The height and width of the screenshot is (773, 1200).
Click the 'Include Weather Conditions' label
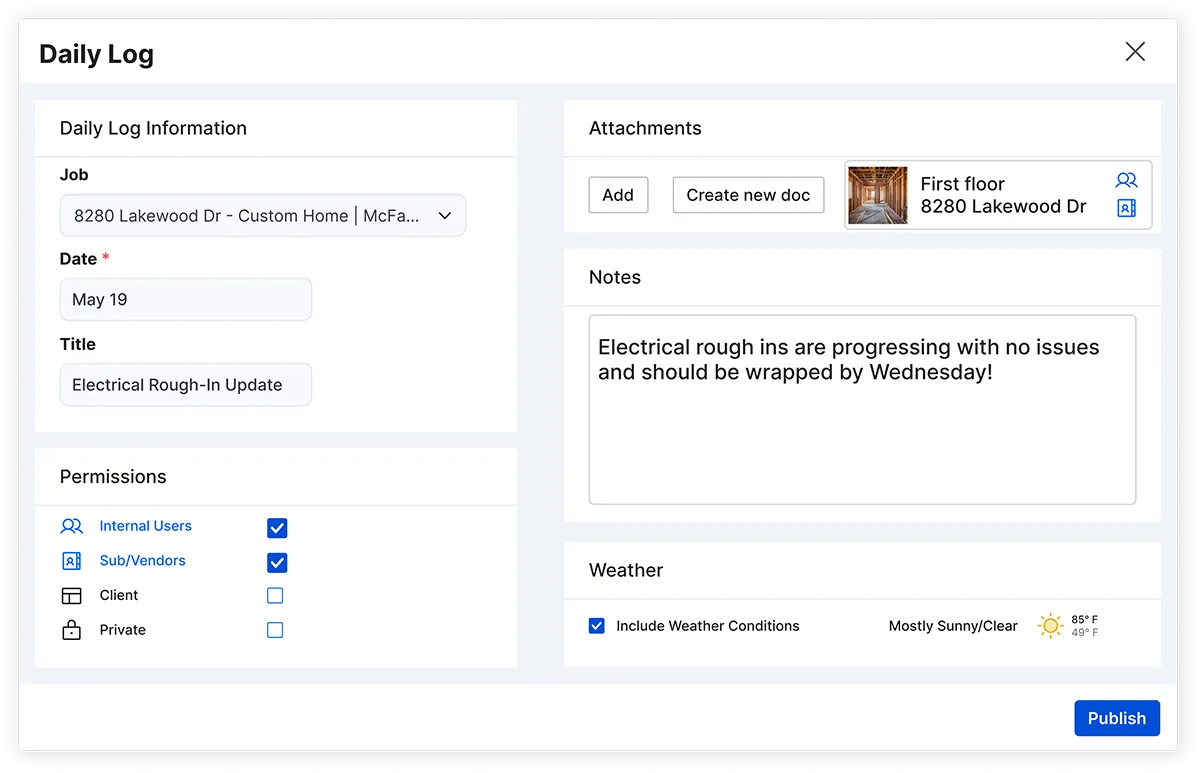tap(708, 626)
